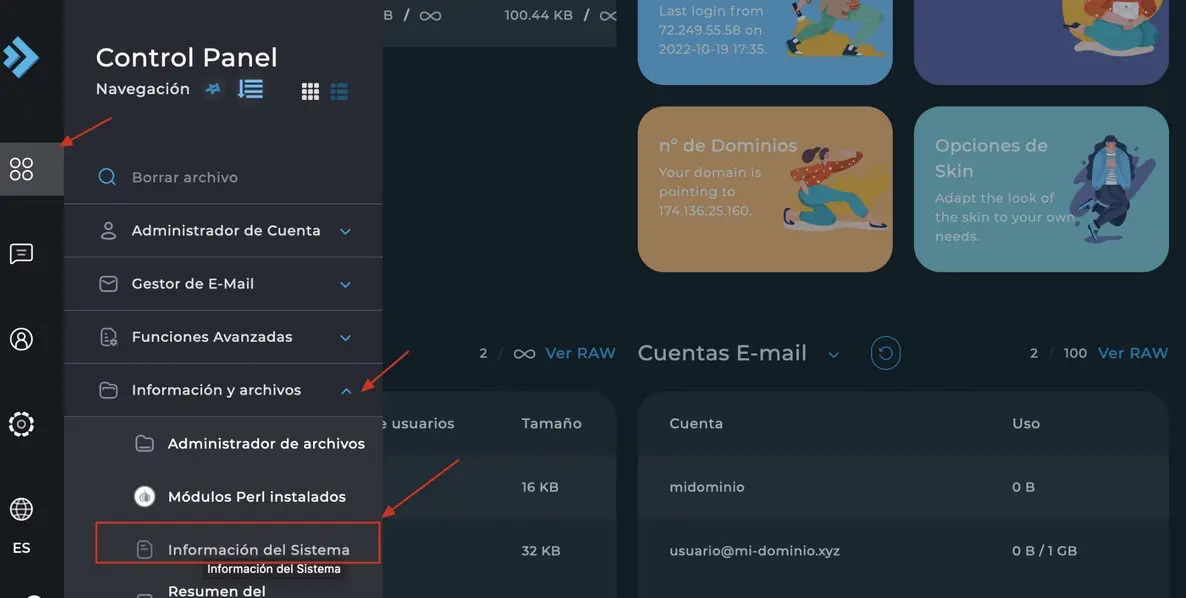Refresh the Cuentas E-mail list

pyautogui.click(x=886, y=353)
